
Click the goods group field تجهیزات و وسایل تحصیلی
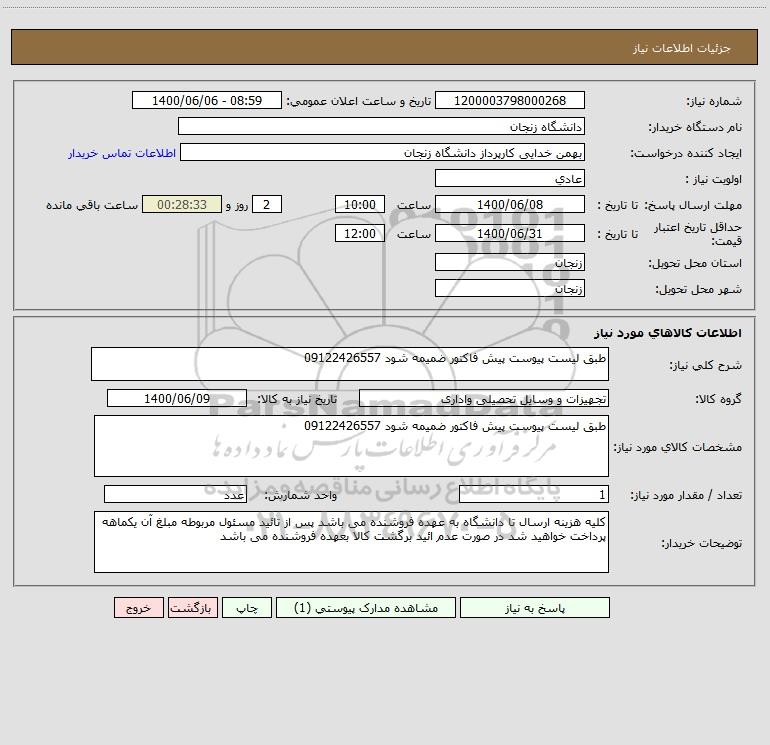coord(484,398)
